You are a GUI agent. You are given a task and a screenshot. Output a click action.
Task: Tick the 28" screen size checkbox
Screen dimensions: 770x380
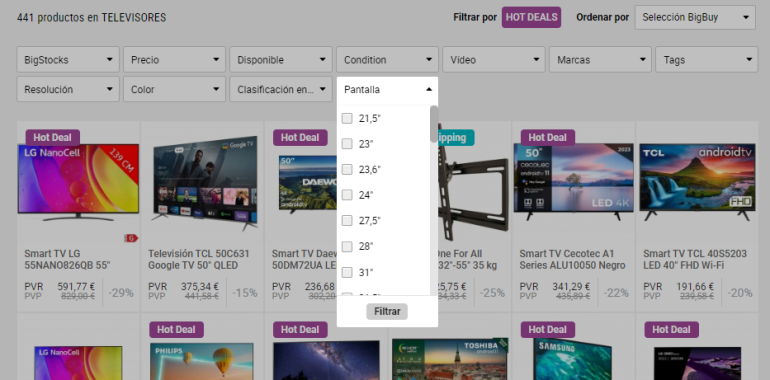click(347, 246)
